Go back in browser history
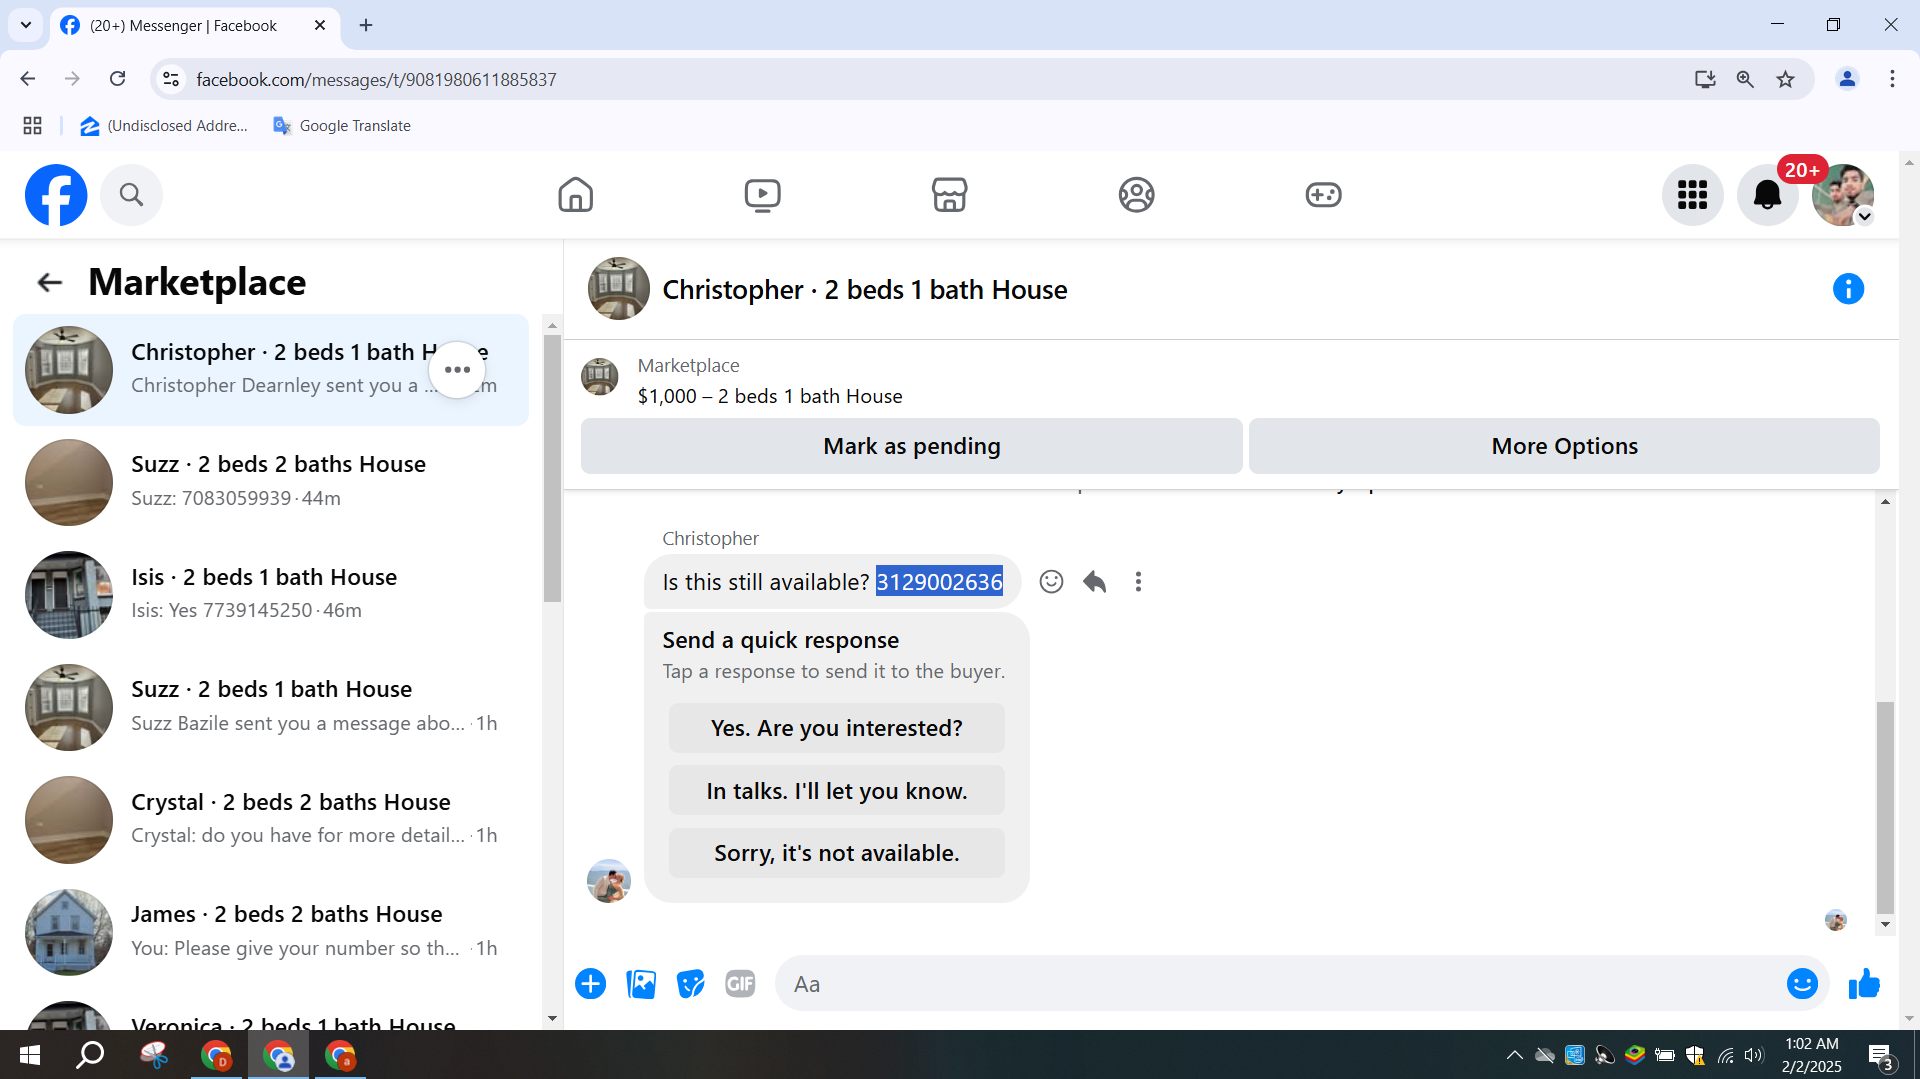 27,79
